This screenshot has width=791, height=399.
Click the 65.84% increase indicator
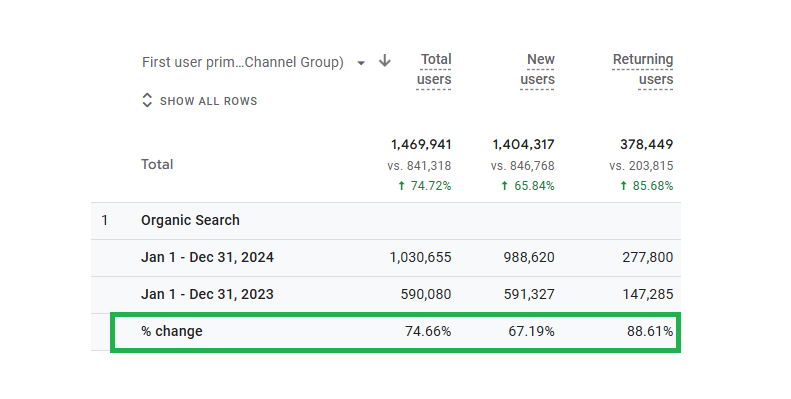tap(528, 186)
